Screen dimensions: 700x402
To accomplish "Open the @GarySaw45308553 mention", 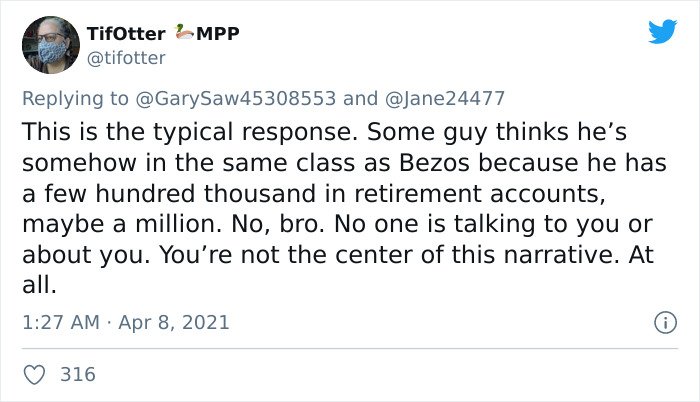I will click(235, 98).
